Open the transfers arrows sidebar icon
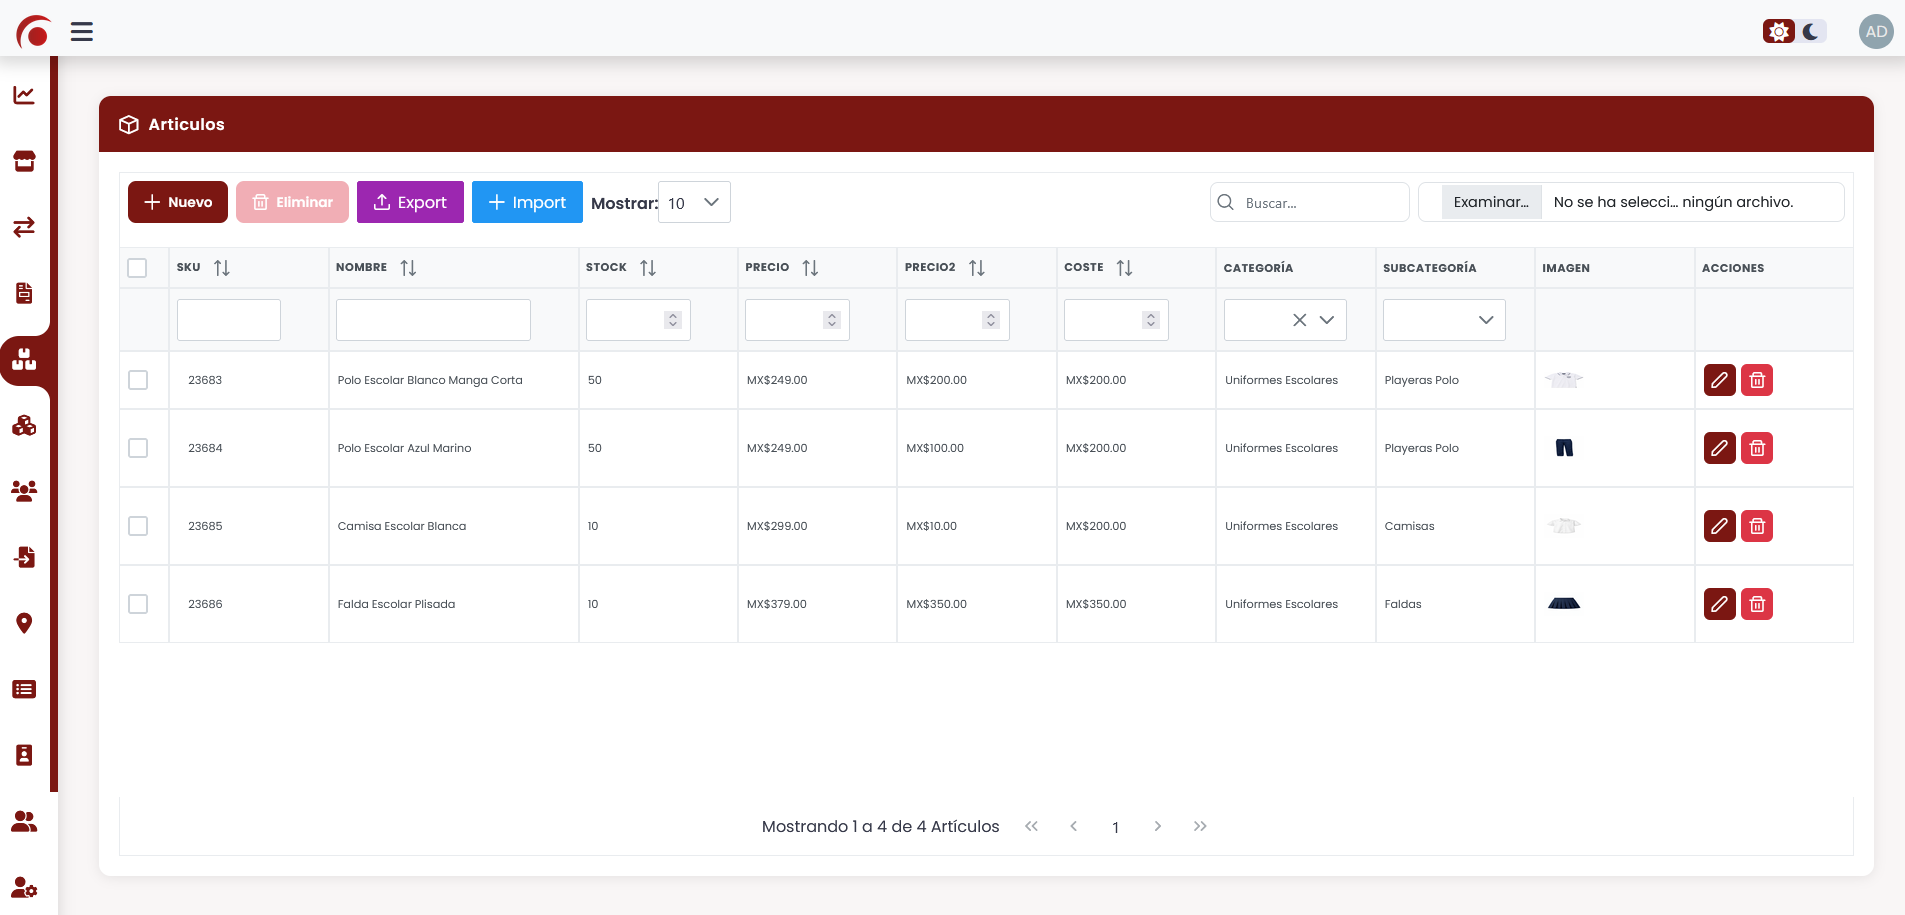Image resolution: width=1905 pixels, height=915 pixels. pos(24,227)
